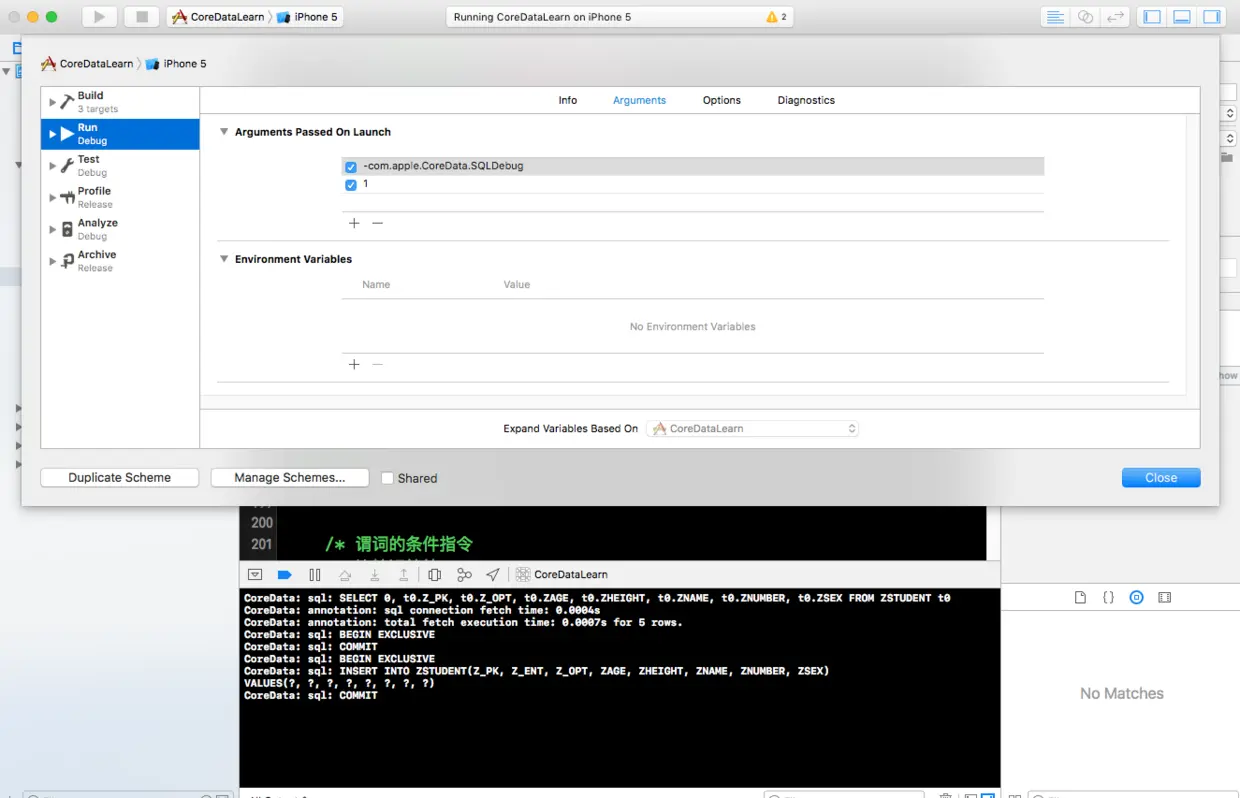Click the Name column header
The height and width of the screenshot is (798, 1240).
click(376, 285)
